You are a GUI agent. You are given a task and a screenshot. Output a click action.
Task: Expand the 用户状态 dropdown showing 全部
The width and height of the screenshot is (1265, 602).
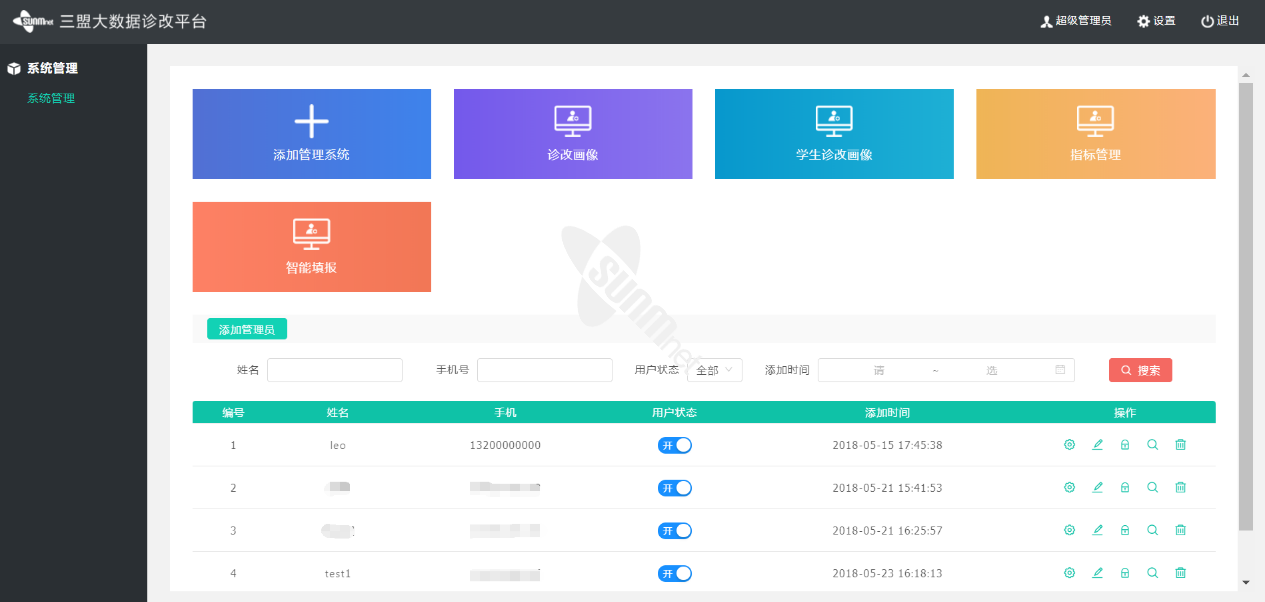click(714, 370)
